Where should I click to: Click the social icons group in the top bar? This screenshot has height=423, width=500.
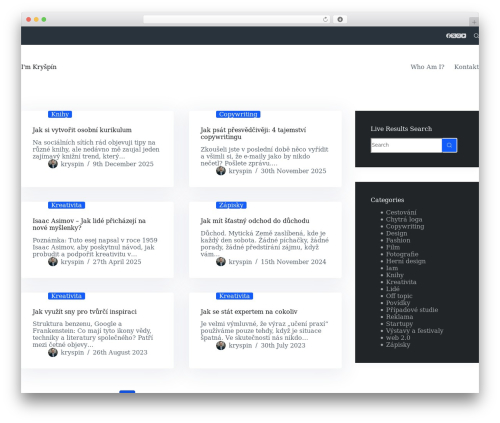[456, 36]
